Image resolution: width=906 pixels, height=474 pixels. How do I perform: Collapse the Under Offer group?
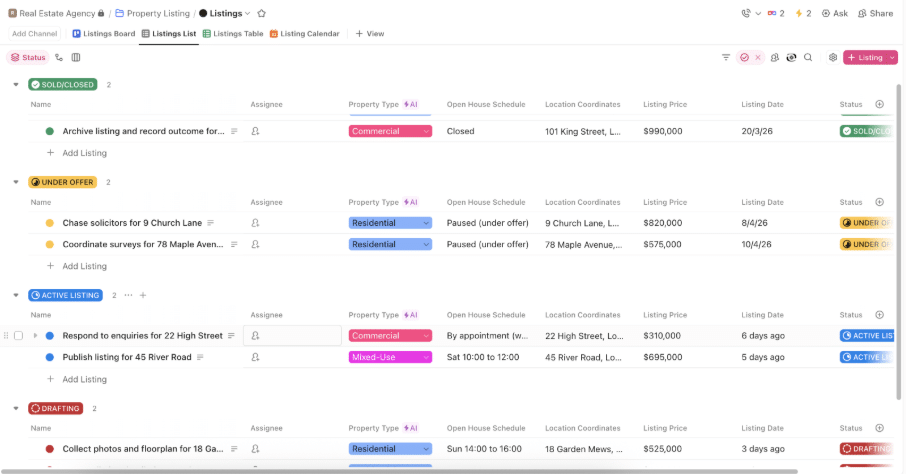click(16, 182)
